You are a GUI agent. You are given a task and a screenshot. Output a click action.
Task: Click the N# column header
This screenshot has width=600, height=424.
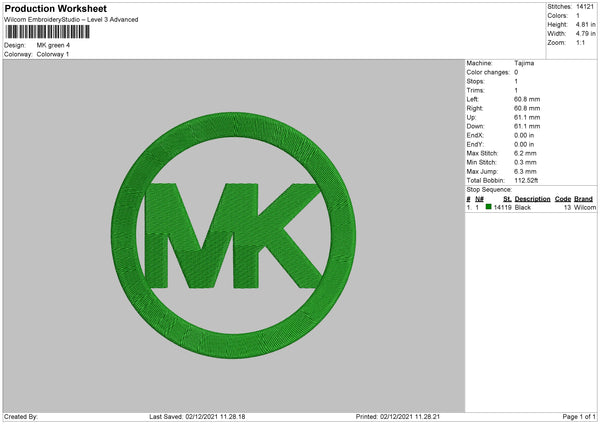tap(480, 199)
